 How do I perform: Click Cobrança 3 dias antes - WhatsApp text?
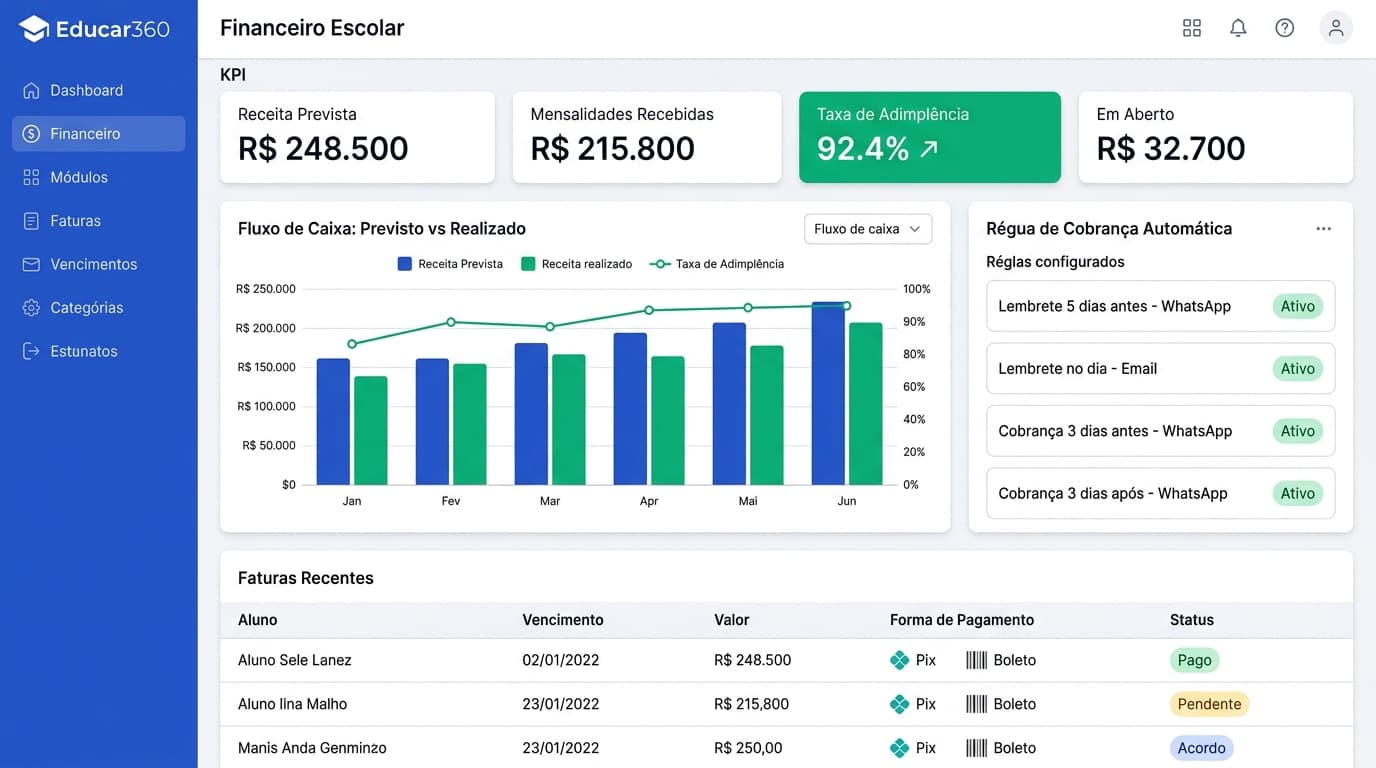pyautogui.click(x=1115, y=431)
